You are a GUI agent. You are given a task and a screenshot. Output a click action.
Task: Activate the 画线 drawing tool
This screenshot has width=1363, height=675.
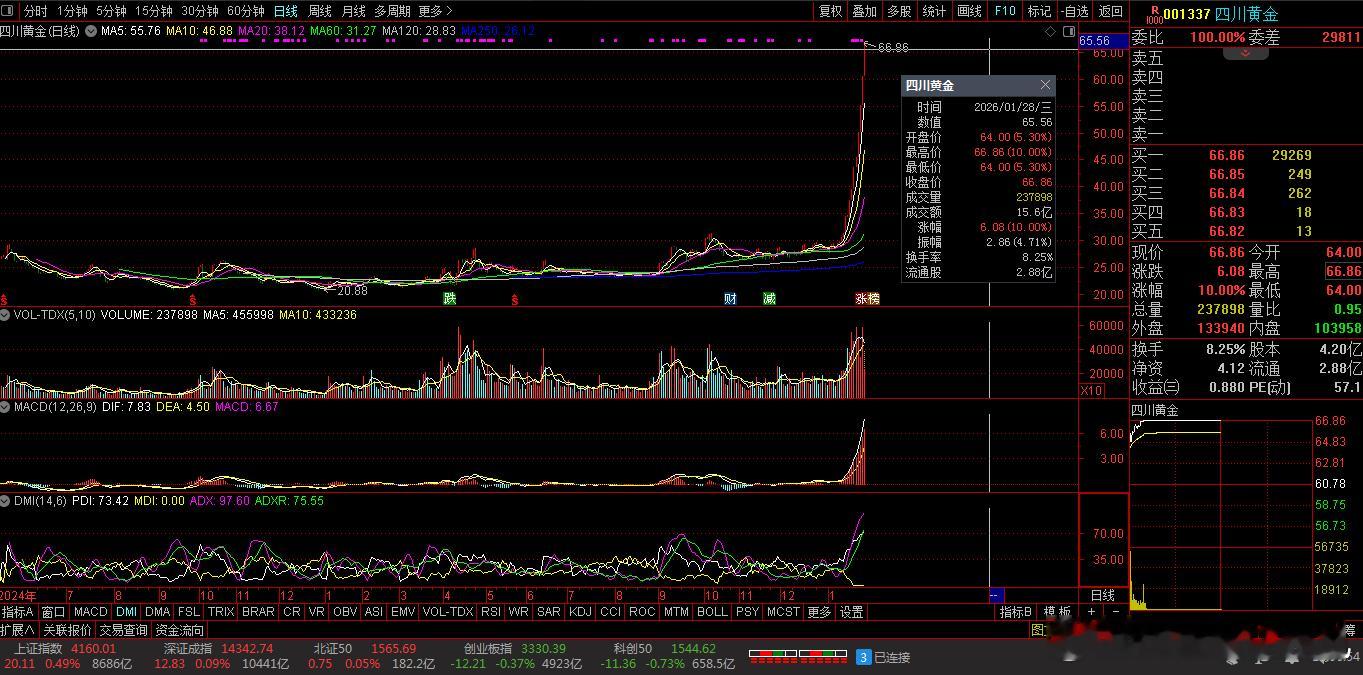(x=969, y=11)
